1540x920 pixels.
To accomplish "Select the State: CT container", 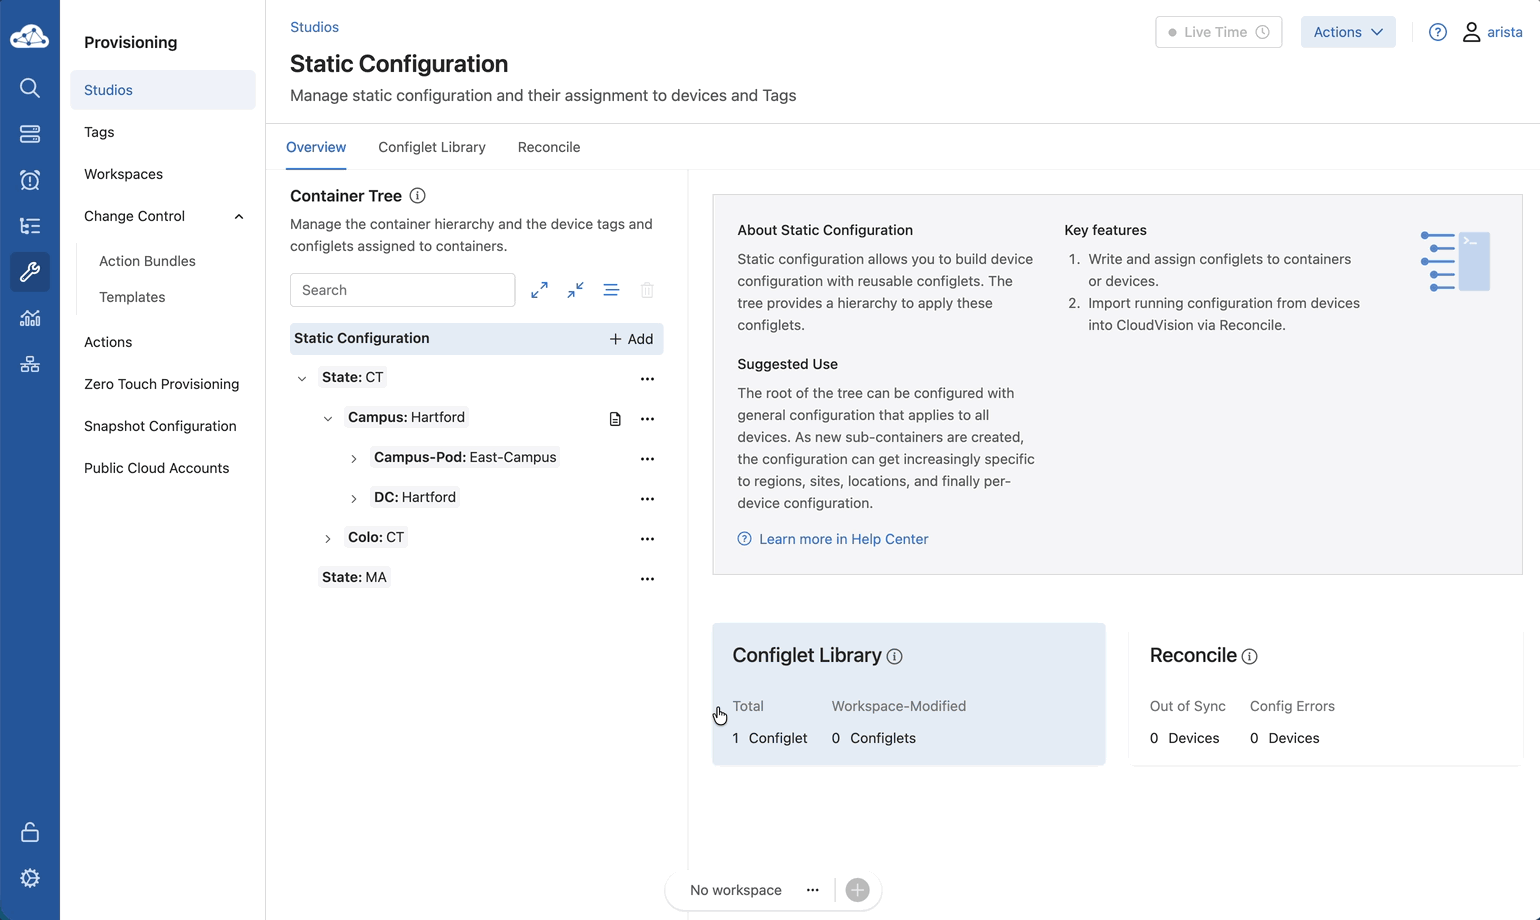I will (x=353, y=377).
